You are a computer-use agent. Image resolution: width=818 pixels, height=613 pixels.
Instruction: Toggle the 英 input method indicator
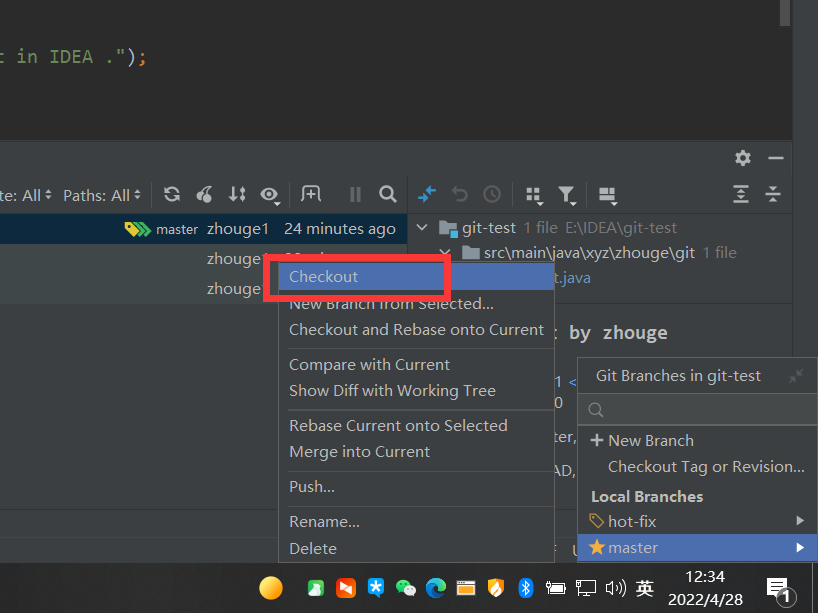tap(645, 588)
